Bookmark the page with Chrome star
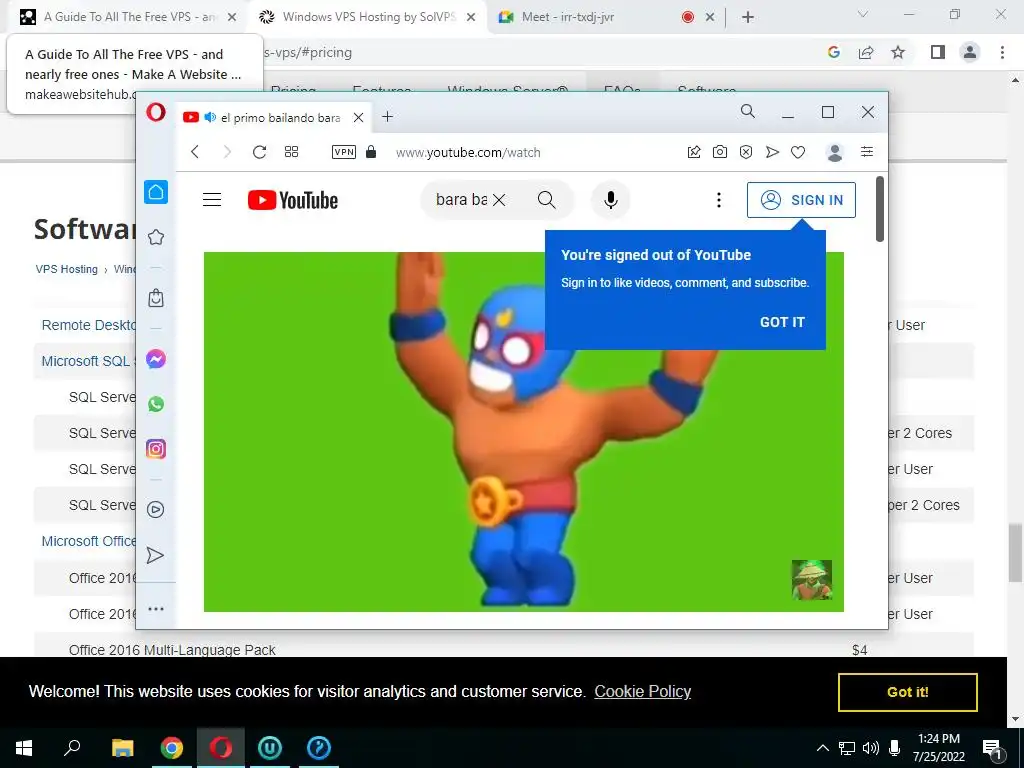Image resolution: width=1024 pixels, height=768 pixels. pos(898,52)
